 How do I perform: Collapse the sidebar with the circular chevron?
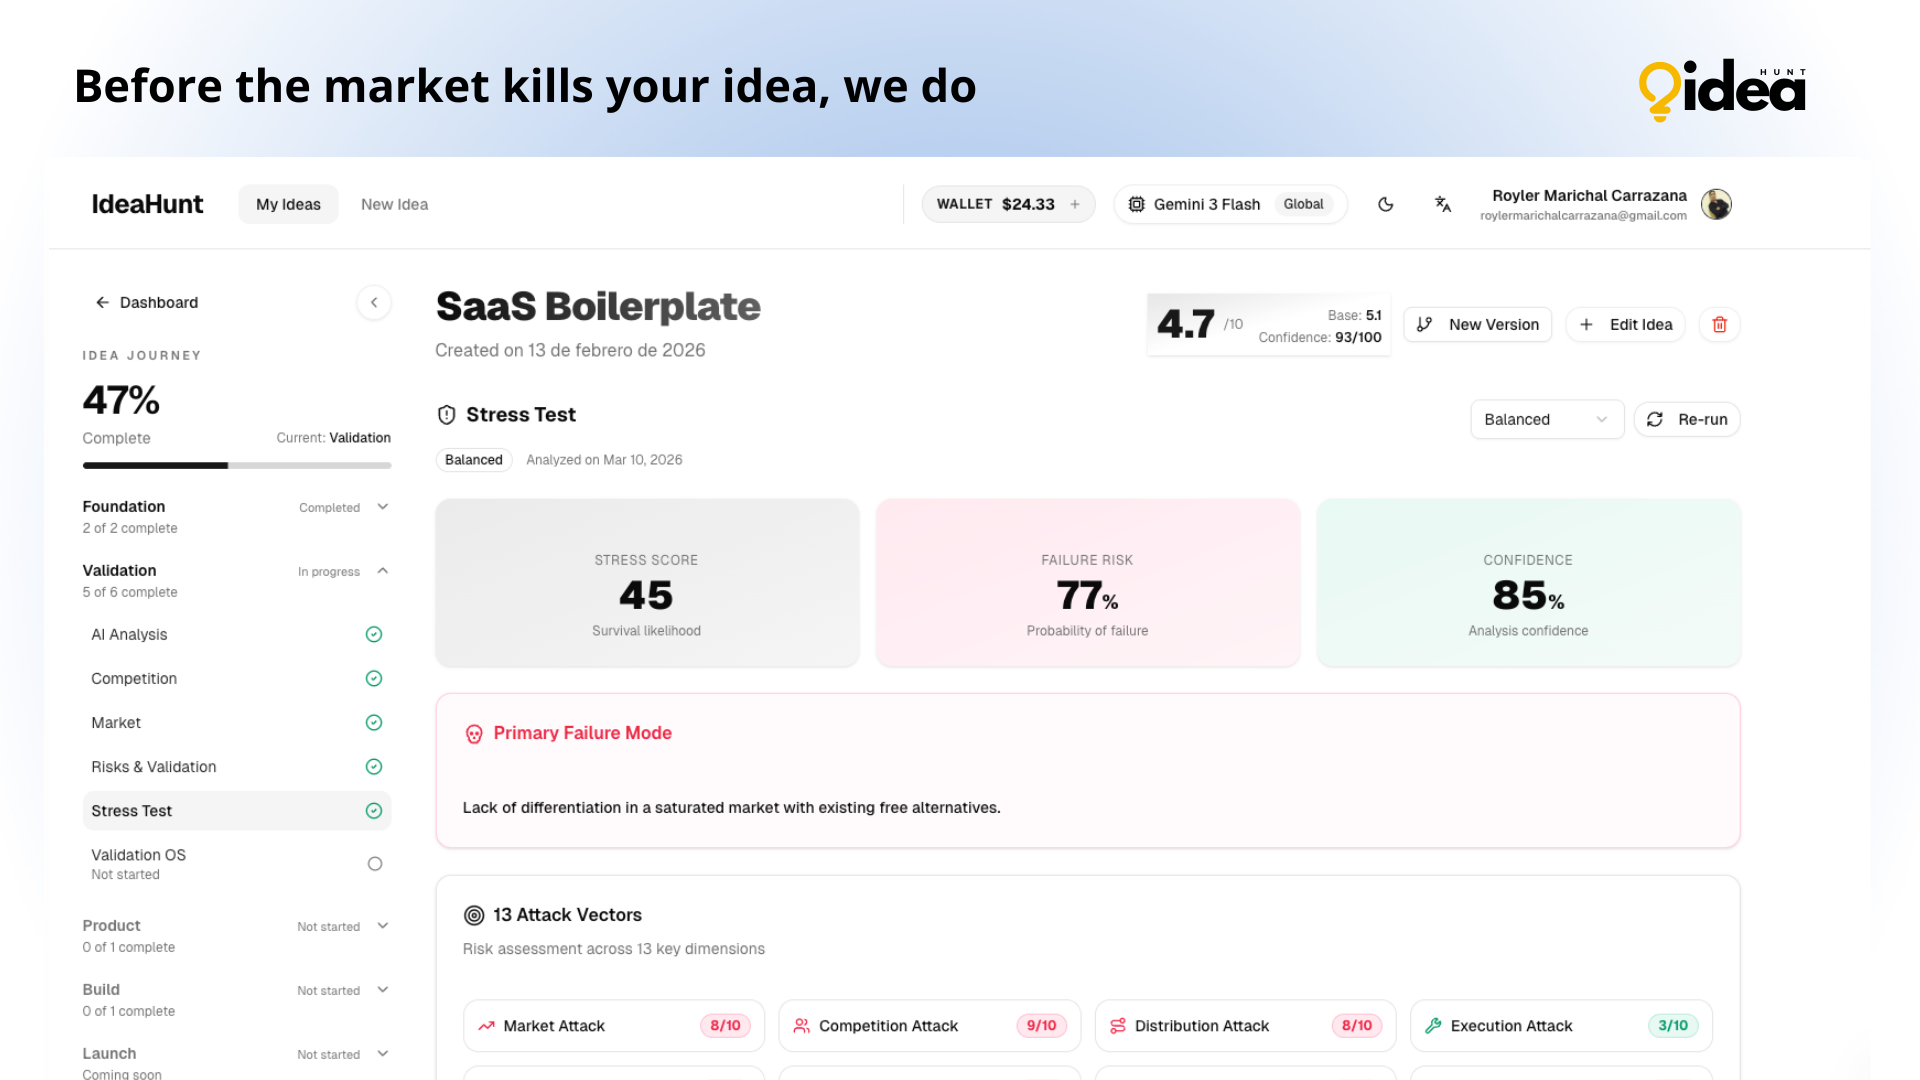(x=374, y=302)
